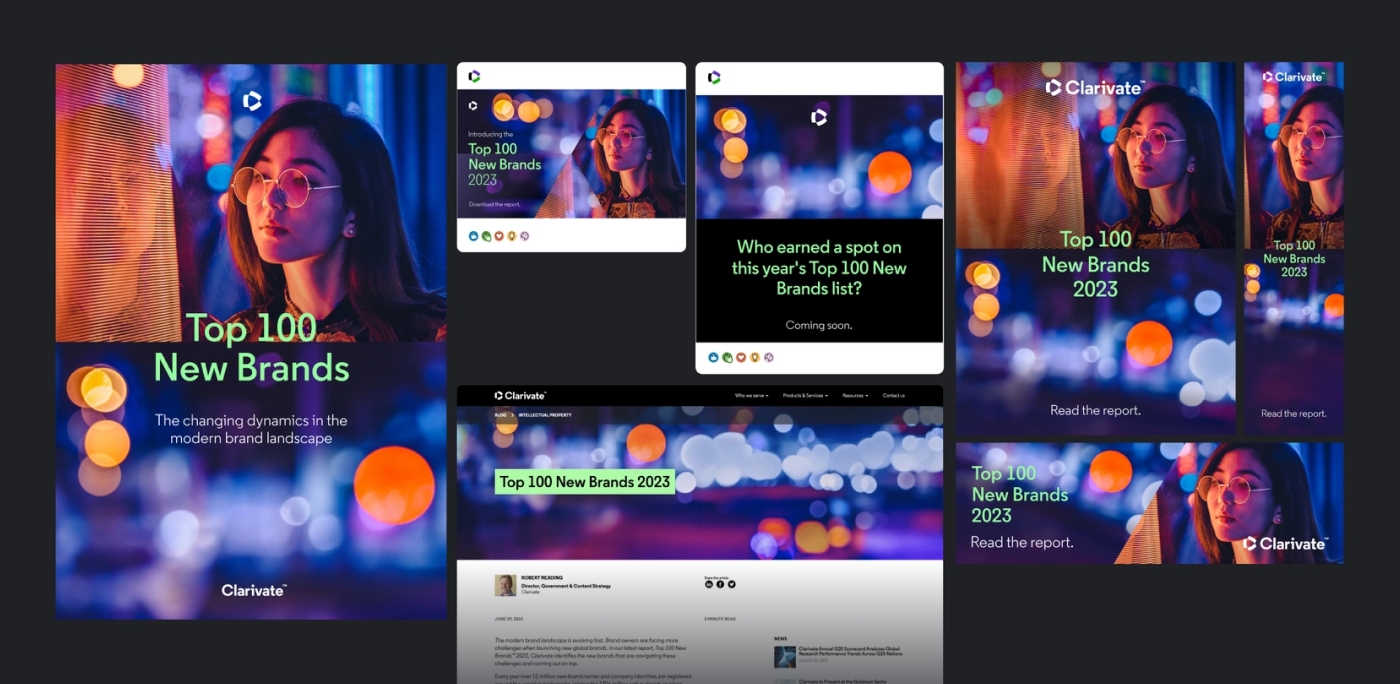Click the Insightful lightbulb reaction on the Introducing card
This screenshot has width=1400, height=684.
(512, 236)
